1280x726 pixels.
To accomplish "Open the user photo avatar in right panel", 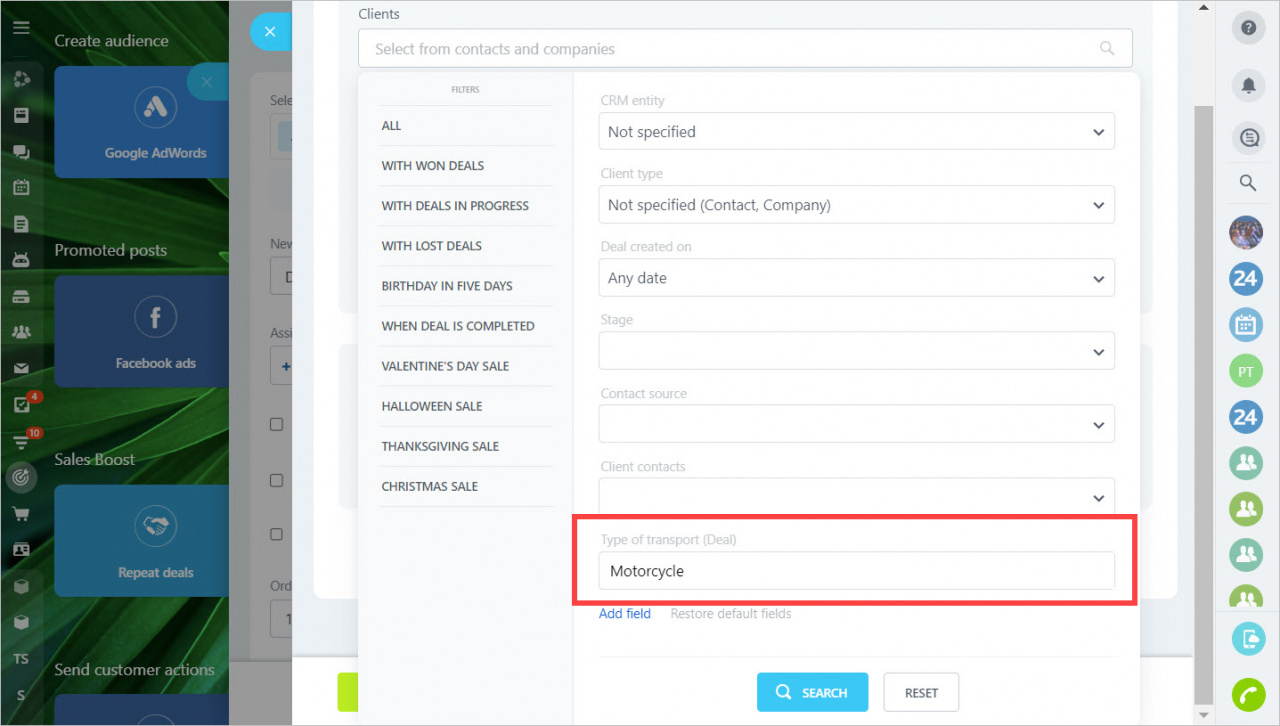I will point(1246,232).
